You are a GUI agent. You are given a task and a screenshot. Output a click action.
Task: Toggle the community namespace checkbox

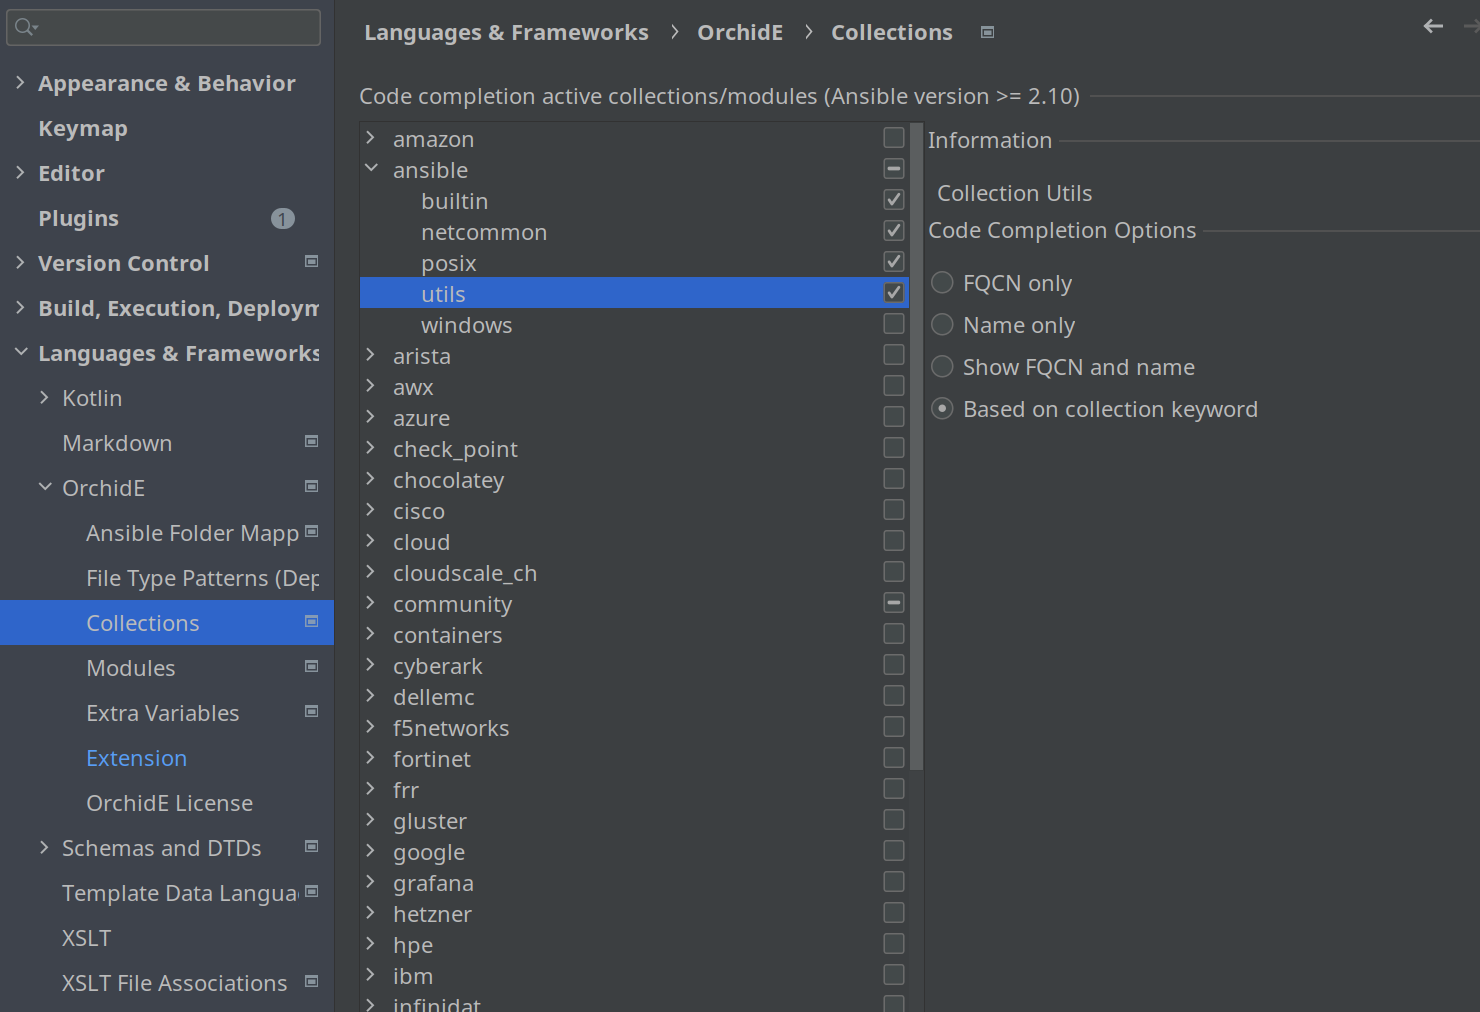click(894, 602)
